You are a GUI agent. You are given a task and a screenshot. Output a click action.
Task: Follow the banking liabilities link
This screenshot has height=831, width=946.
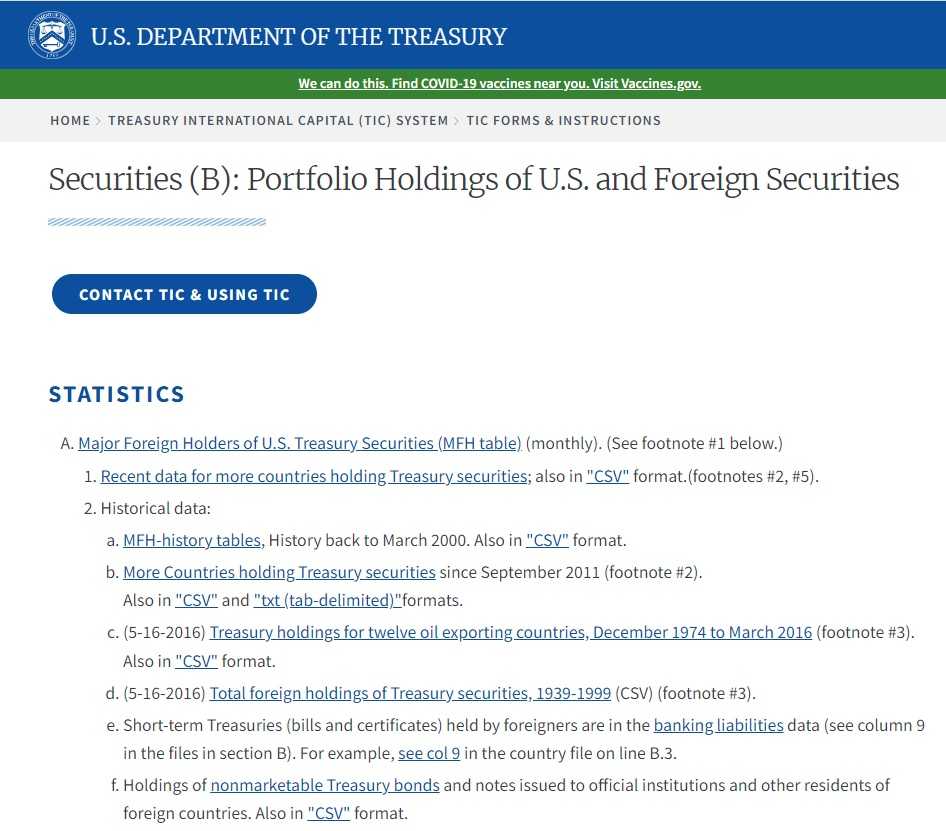click(x=718, y=725)
